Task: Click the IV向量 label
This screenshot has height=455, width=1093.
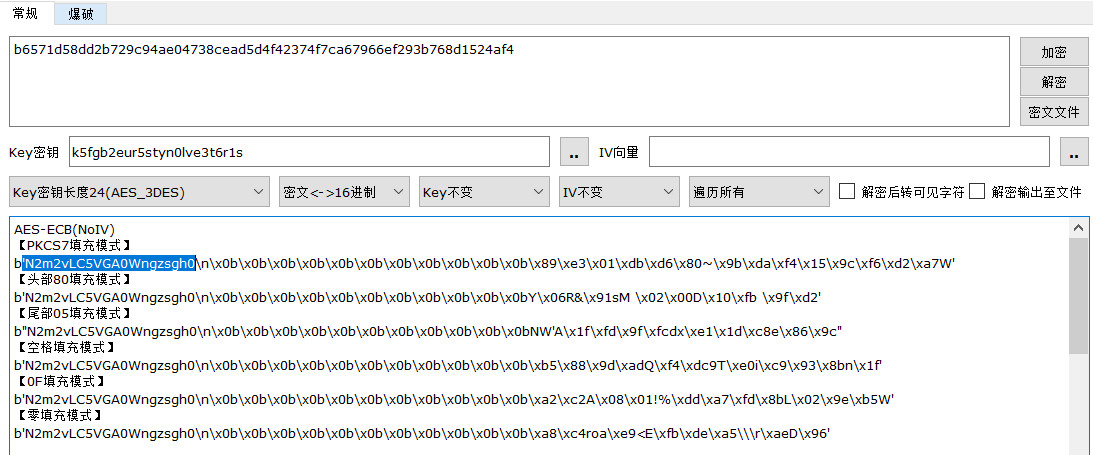Action: tap(619, 152)
